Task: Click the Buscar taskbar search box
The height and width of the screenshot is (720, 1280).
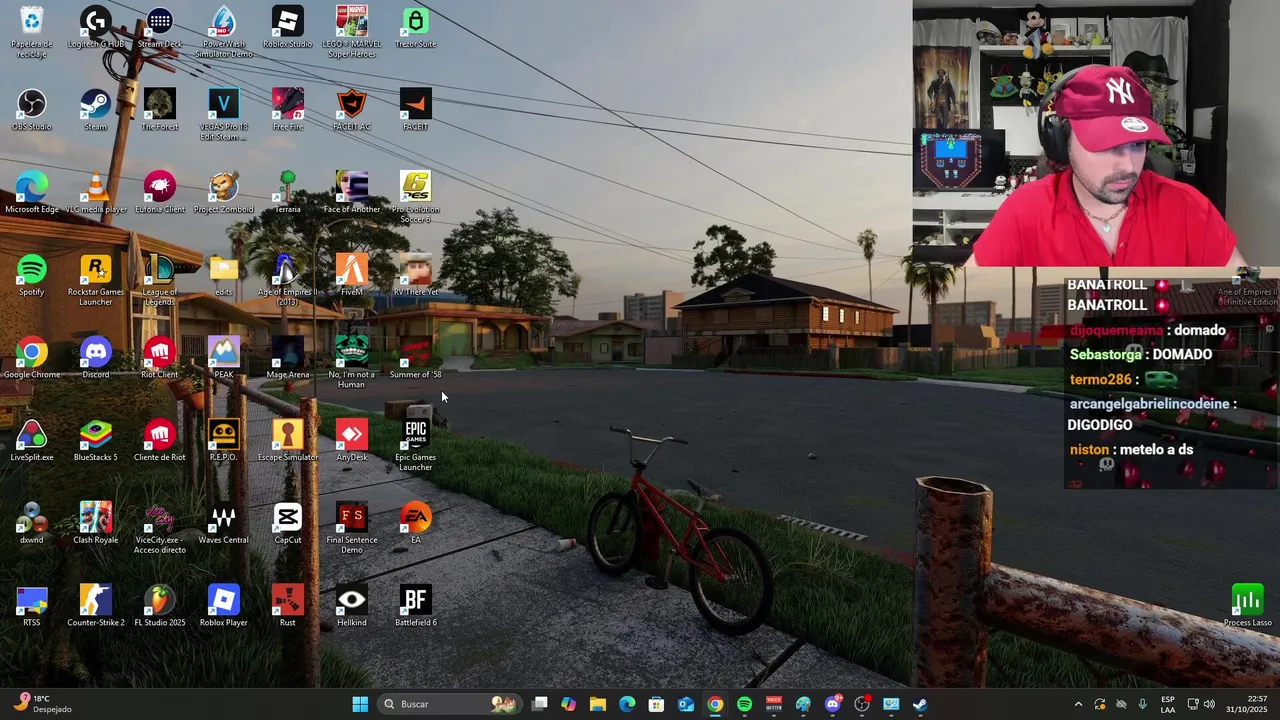Action: point(450,704)
